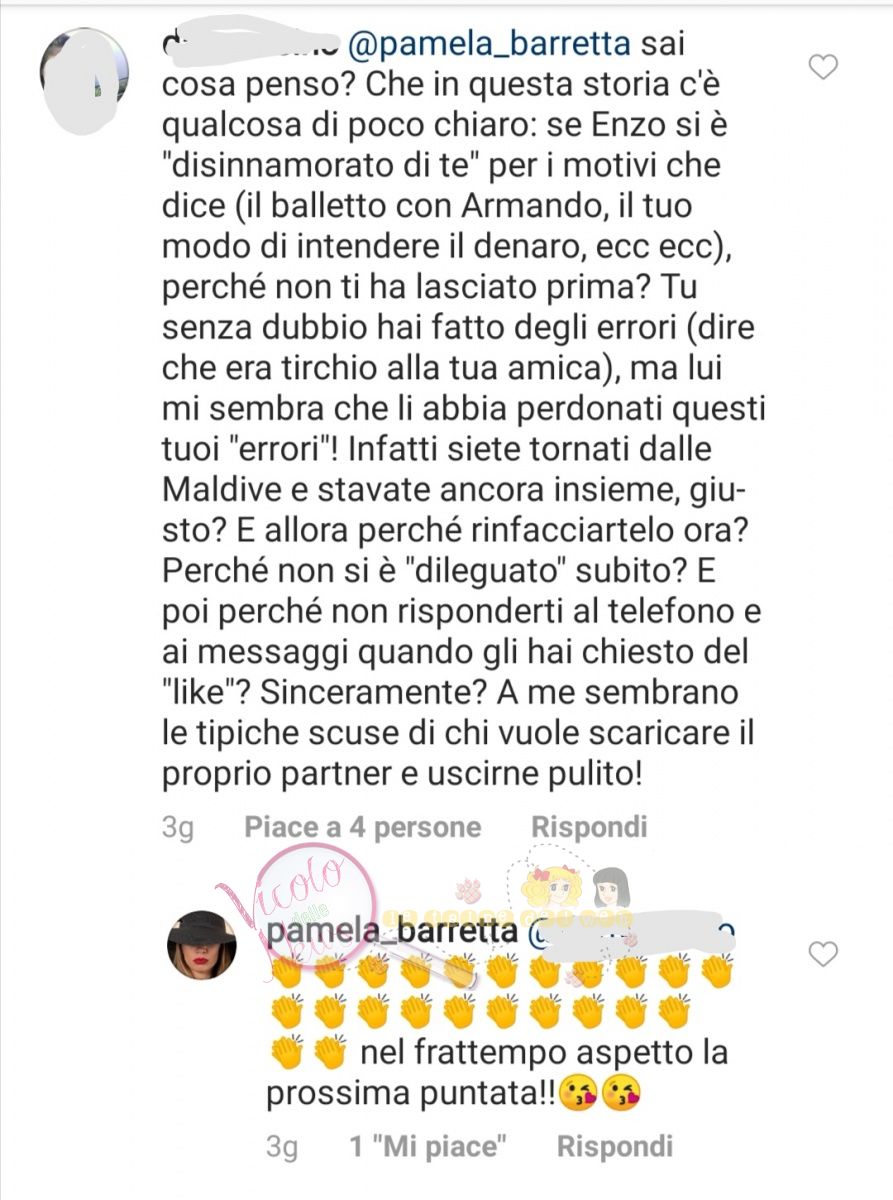View the 'Piace a 4 persone' likes list
Viewport: 893px width, 1200px height.
point(364,828)
